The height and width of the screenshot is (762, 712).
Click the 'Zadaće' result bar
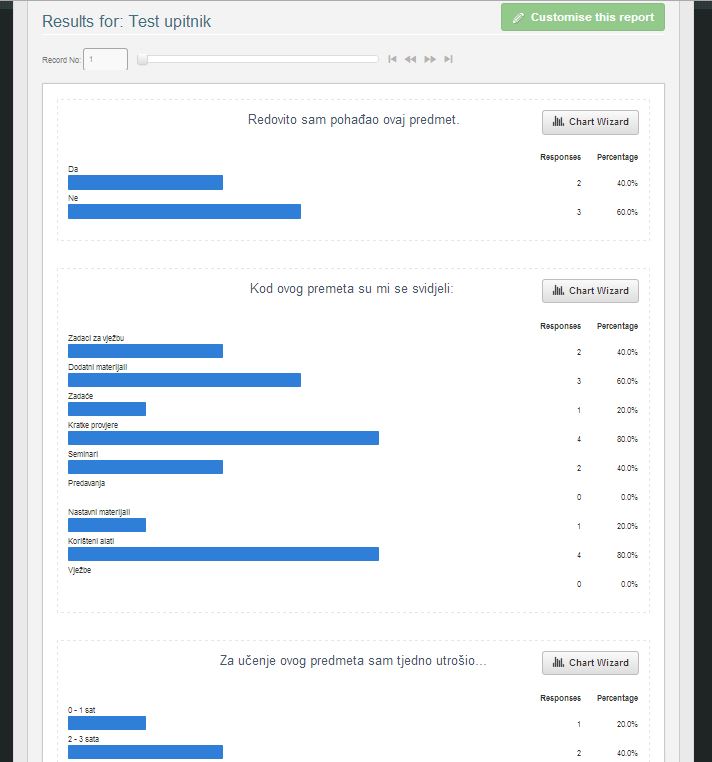(107, 409)
